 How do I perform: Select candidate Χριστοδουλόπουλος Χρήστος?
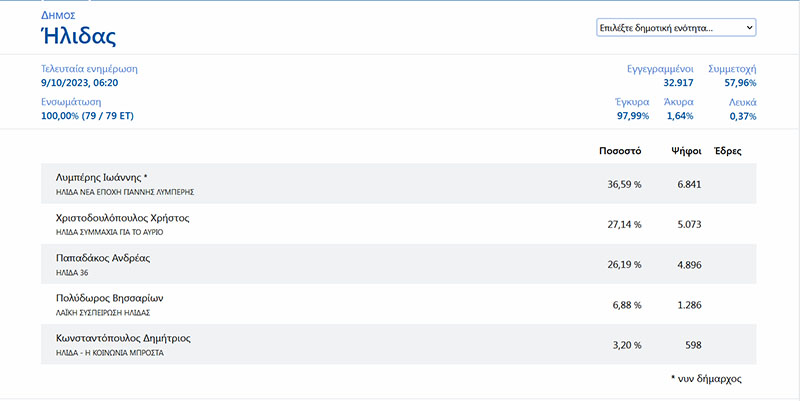tap(122, 217)
